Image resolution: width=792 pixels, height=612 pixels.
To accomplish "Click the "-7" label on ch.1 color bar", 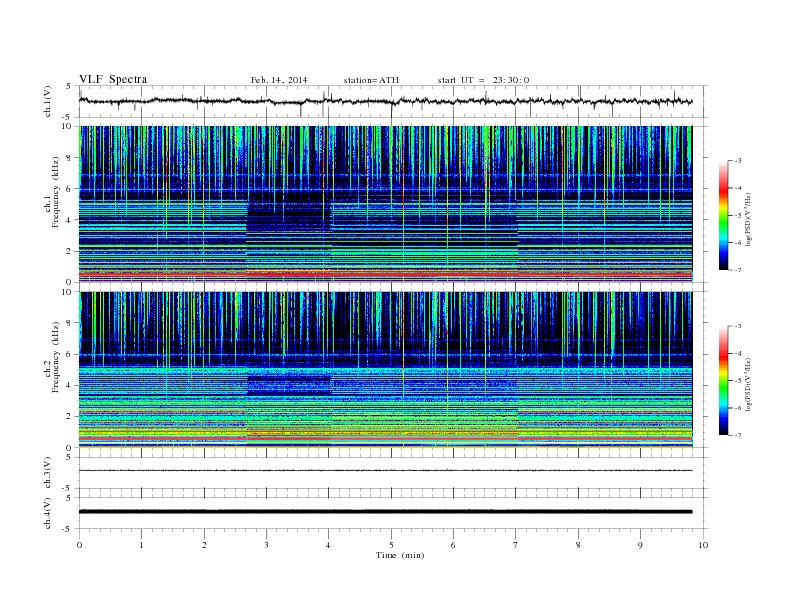I will pos(738,270).
